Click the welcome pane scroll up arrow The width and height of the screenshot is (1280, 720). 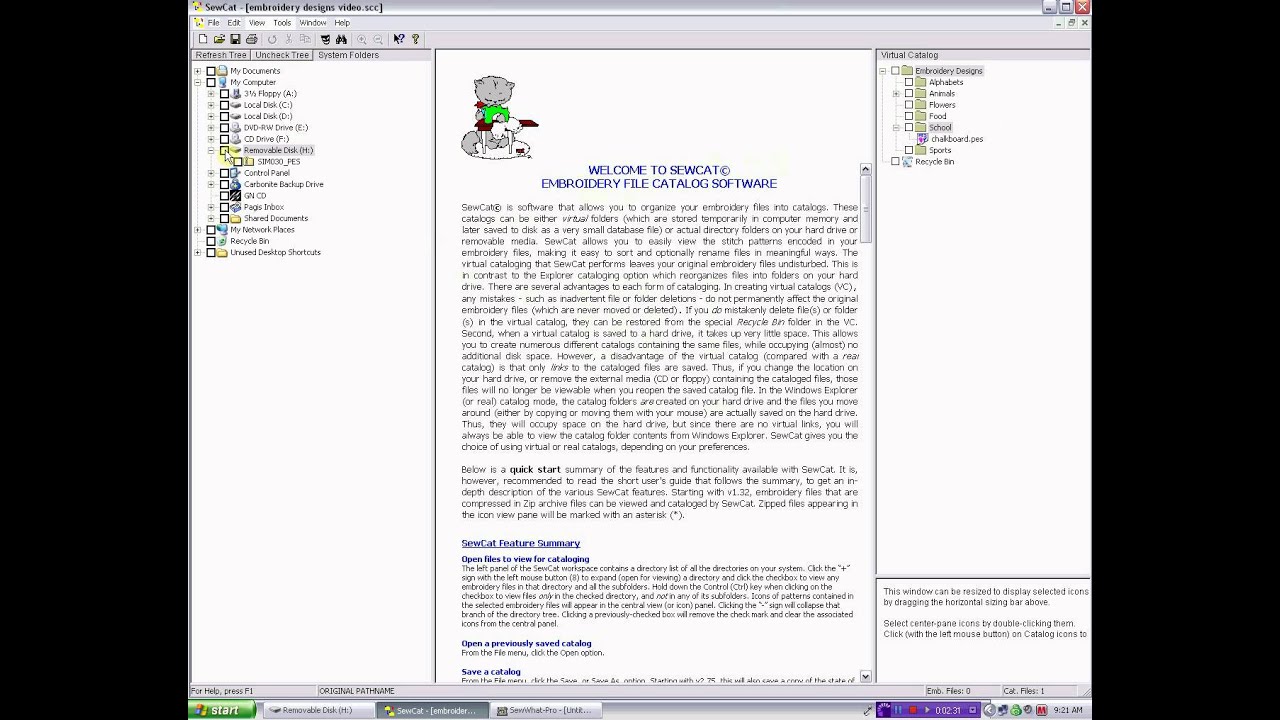point(865,170)
